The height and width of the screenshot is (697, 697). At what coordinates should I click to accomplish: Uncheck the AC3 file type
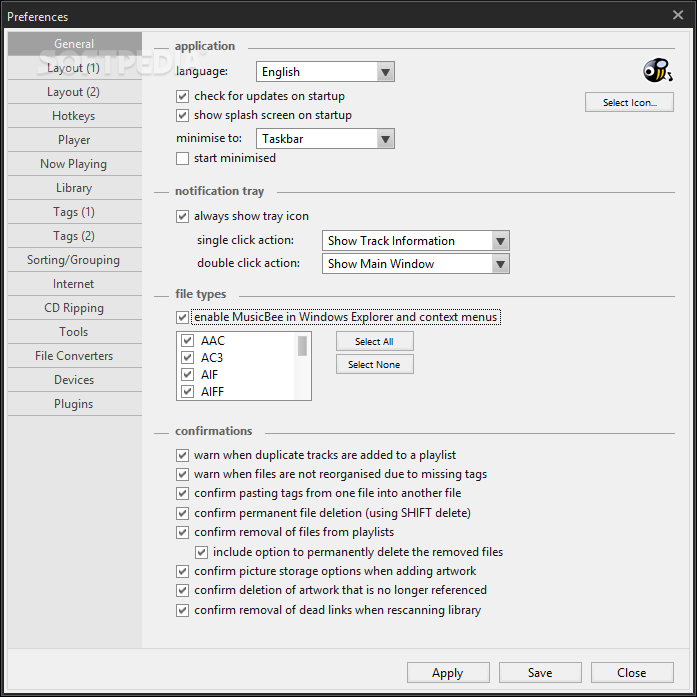point(188,358)
